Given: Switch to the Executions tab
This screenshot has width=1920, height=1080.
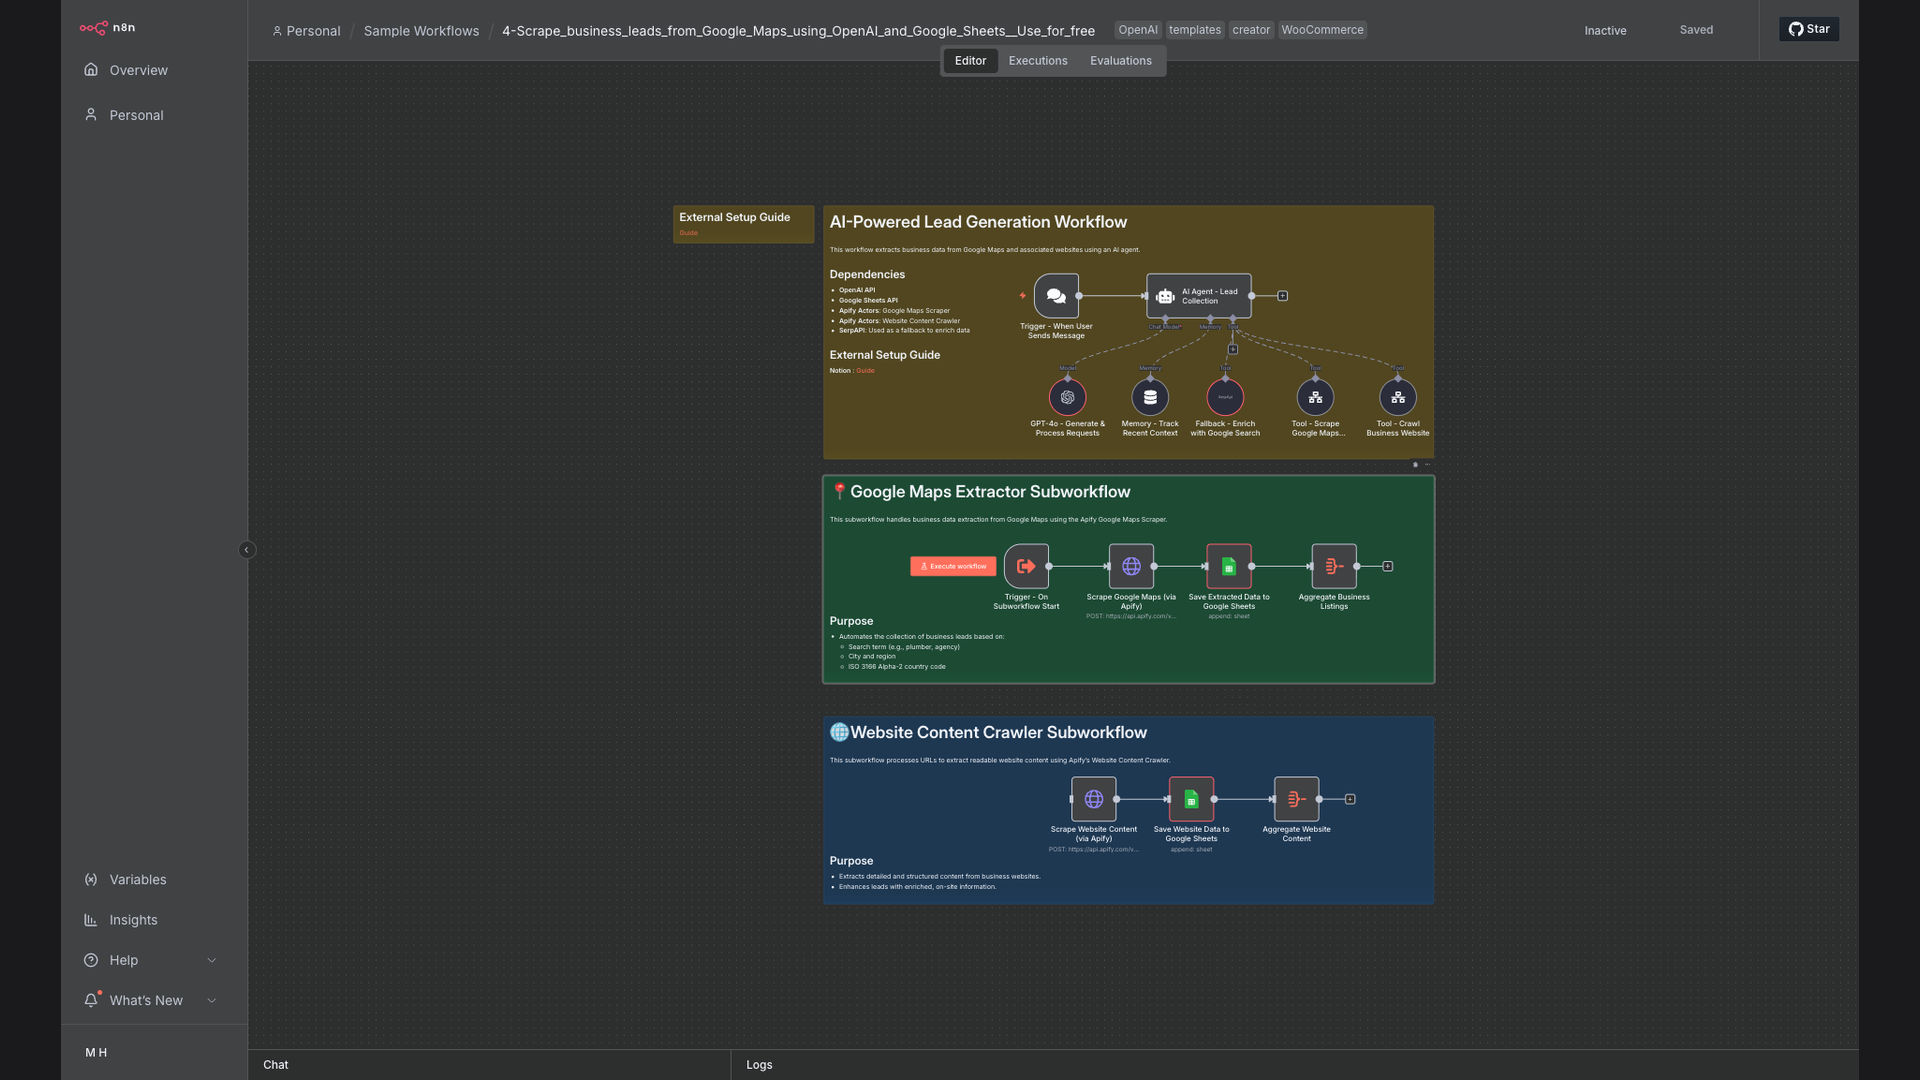Looking at the screenshot, I should click(1038, 61).
